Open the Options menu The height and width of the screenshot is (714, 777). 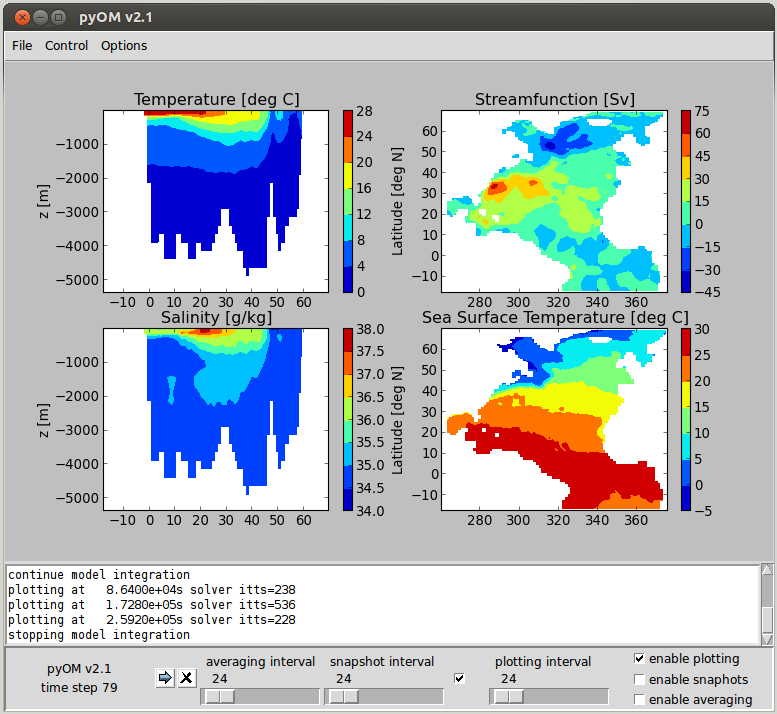pos(124,45)
